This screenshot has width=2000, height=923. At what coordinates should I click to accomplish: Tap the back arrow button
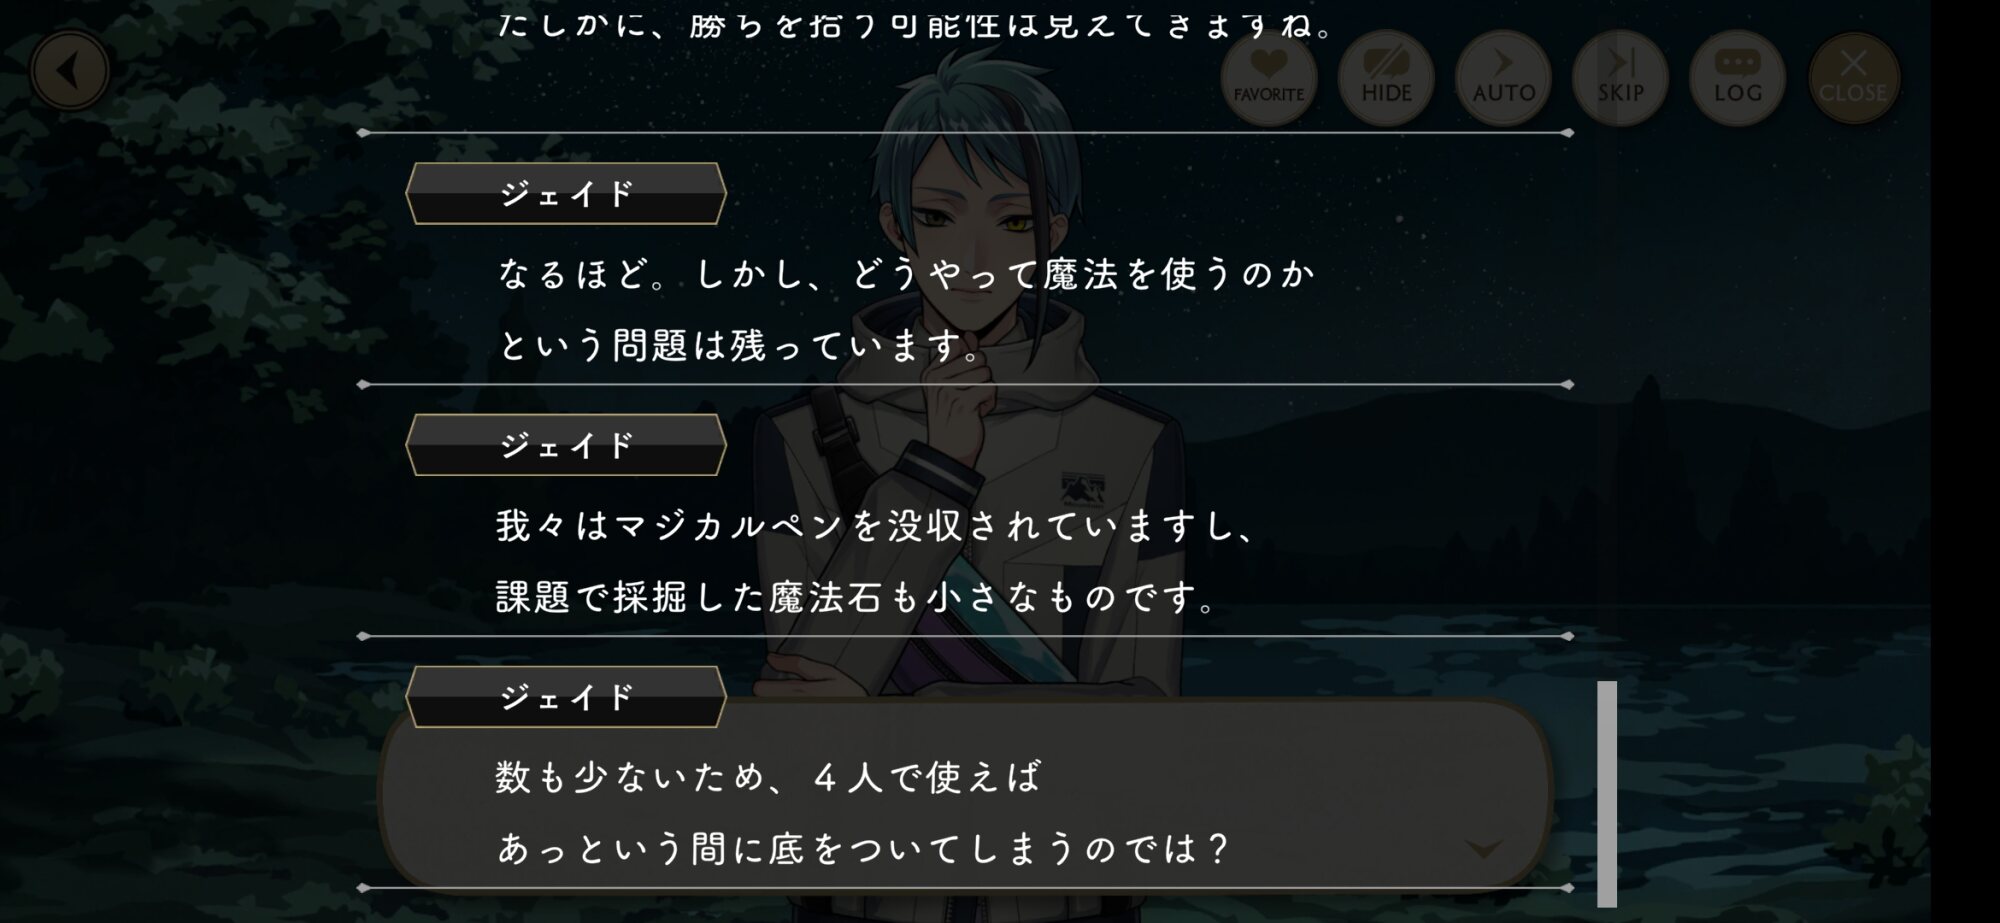tap(69, 71)
